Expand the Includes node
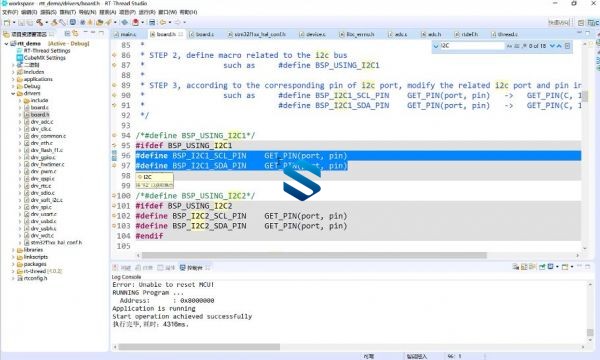Screen dimensions: 600x360 click(x=13, y=72)
